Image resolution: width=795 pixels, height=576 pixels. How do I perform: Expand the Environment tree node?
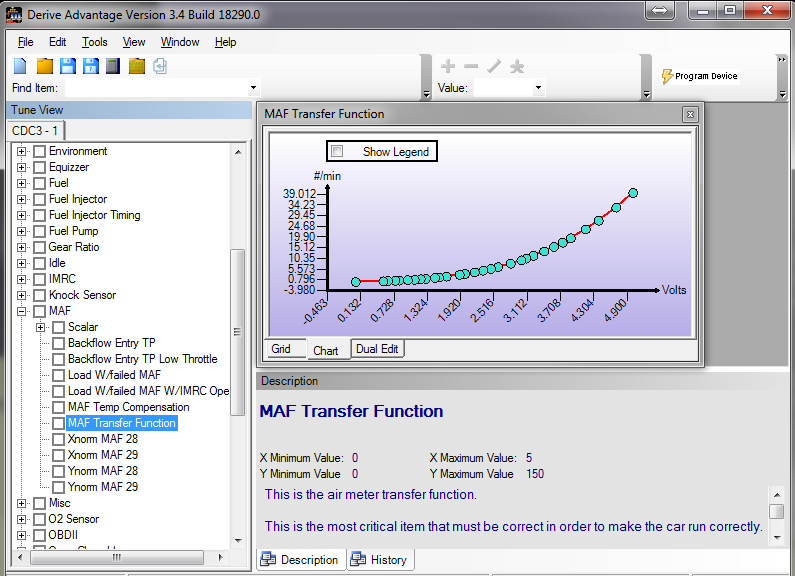click(x=21, y=151)
